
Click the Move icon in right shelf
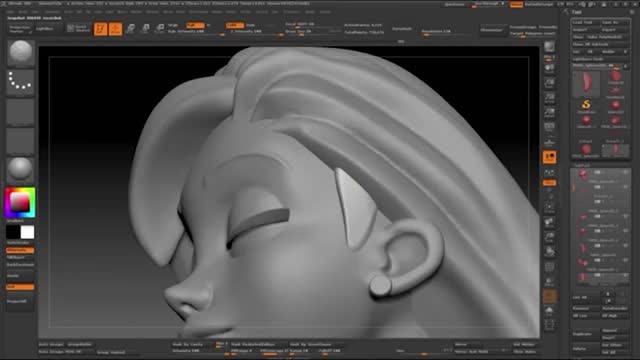[549, 223]
